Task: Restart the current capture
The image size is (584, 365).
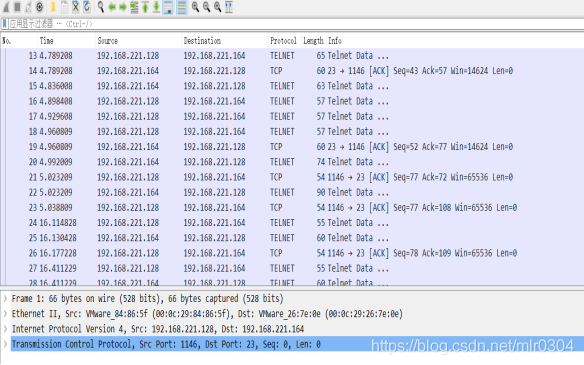Action: (x=28, y=7)
